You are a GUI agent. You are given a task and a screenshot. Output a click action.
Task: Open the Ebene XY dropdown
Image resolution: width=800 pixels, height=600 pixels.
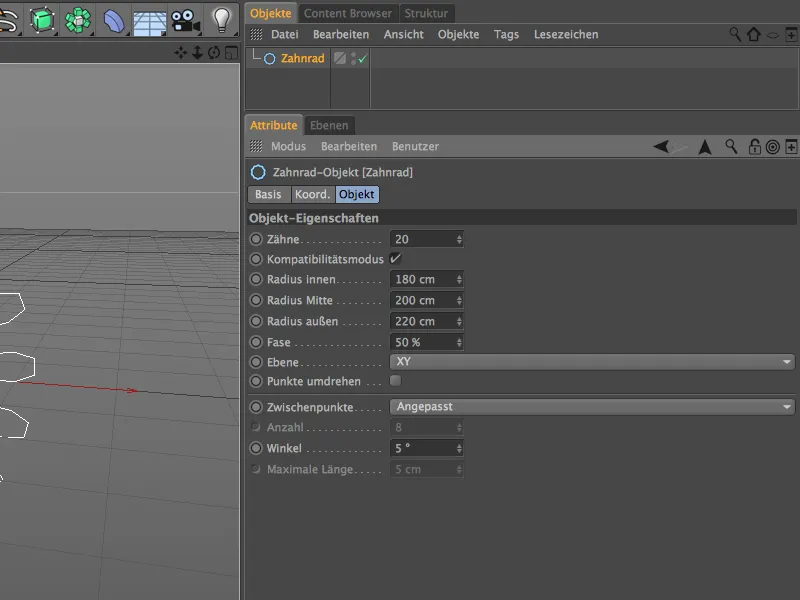click(592, 362)
